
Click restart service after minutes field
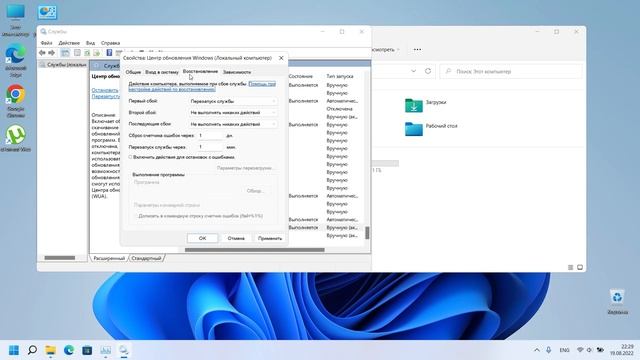coord(211,147)
